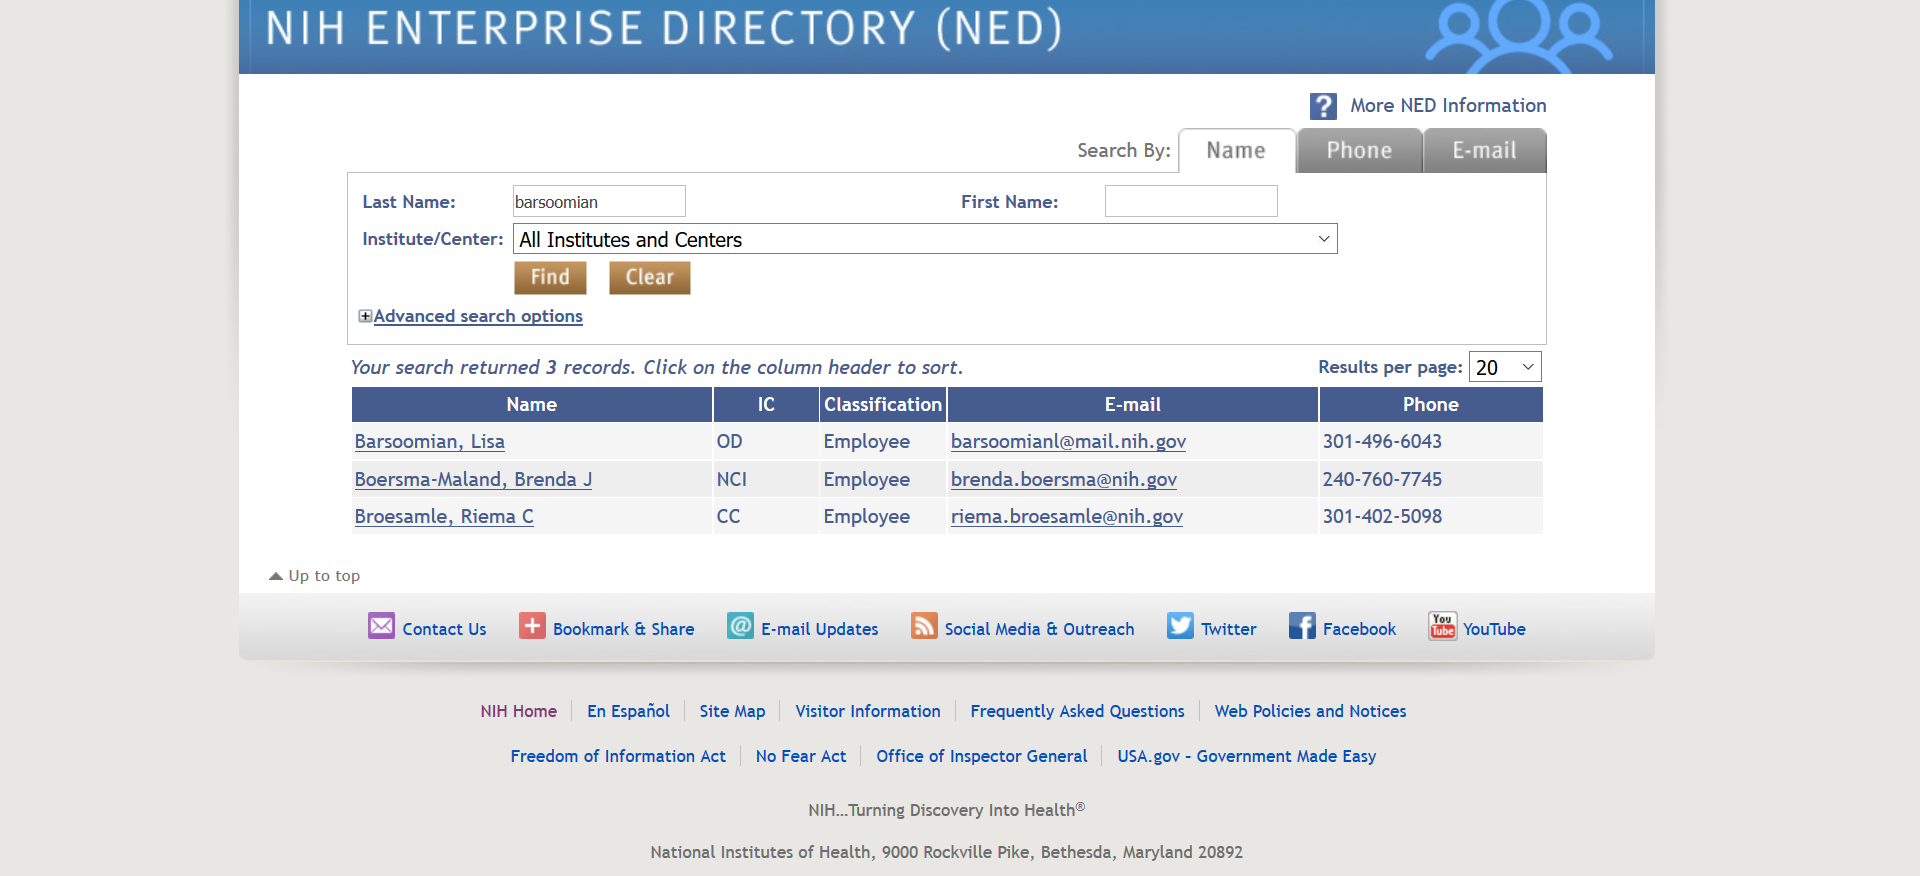Open Visitor Information link
Screen dimensions: 1920x876
tap(868, 711)
